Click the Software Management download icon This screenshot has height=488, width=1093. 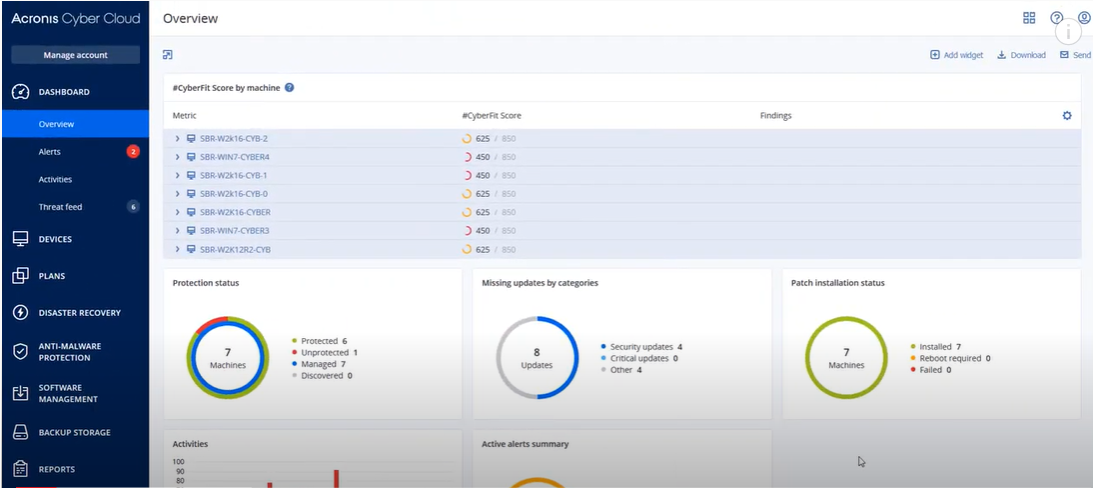(x=21, y=393)
